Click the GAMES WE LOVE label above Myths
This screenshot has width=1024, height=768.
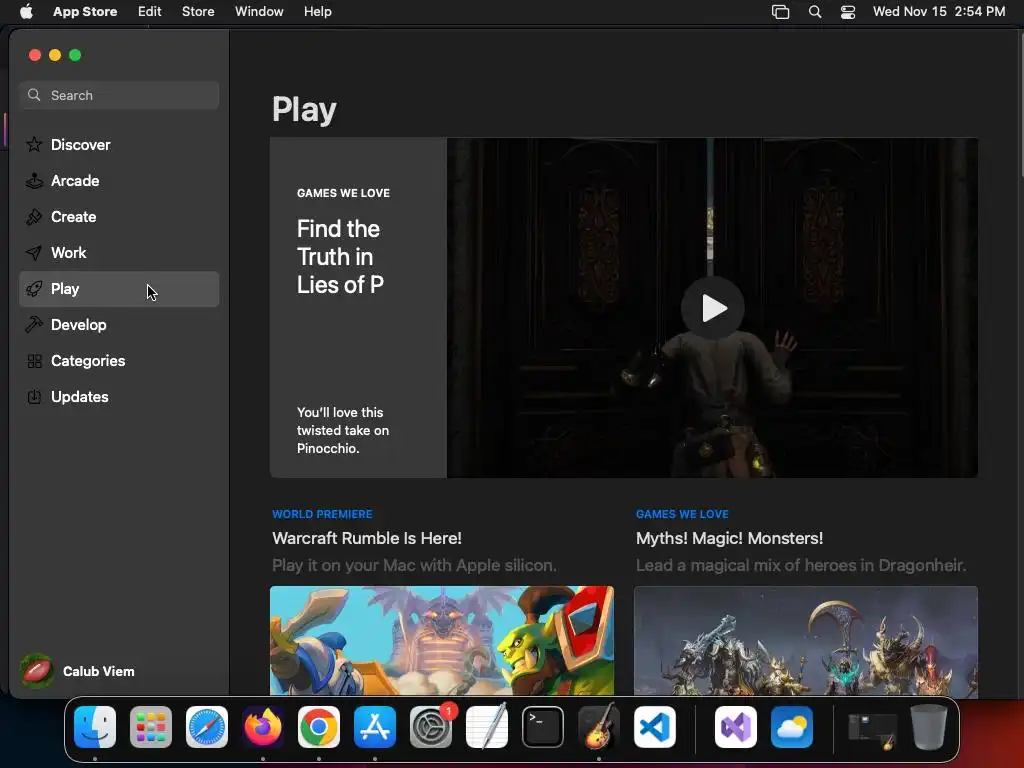coord(682,514)
